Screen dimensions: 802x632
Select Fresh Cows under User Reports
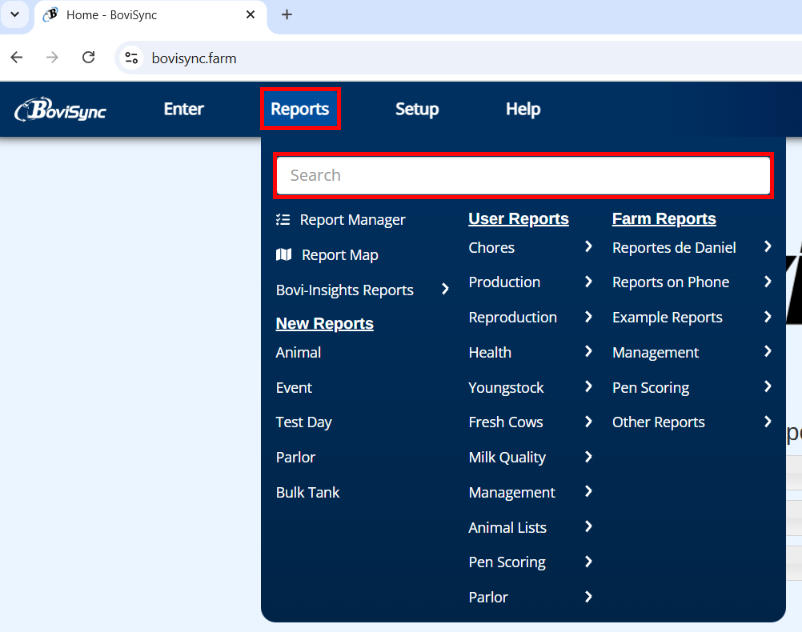point(506,422)
